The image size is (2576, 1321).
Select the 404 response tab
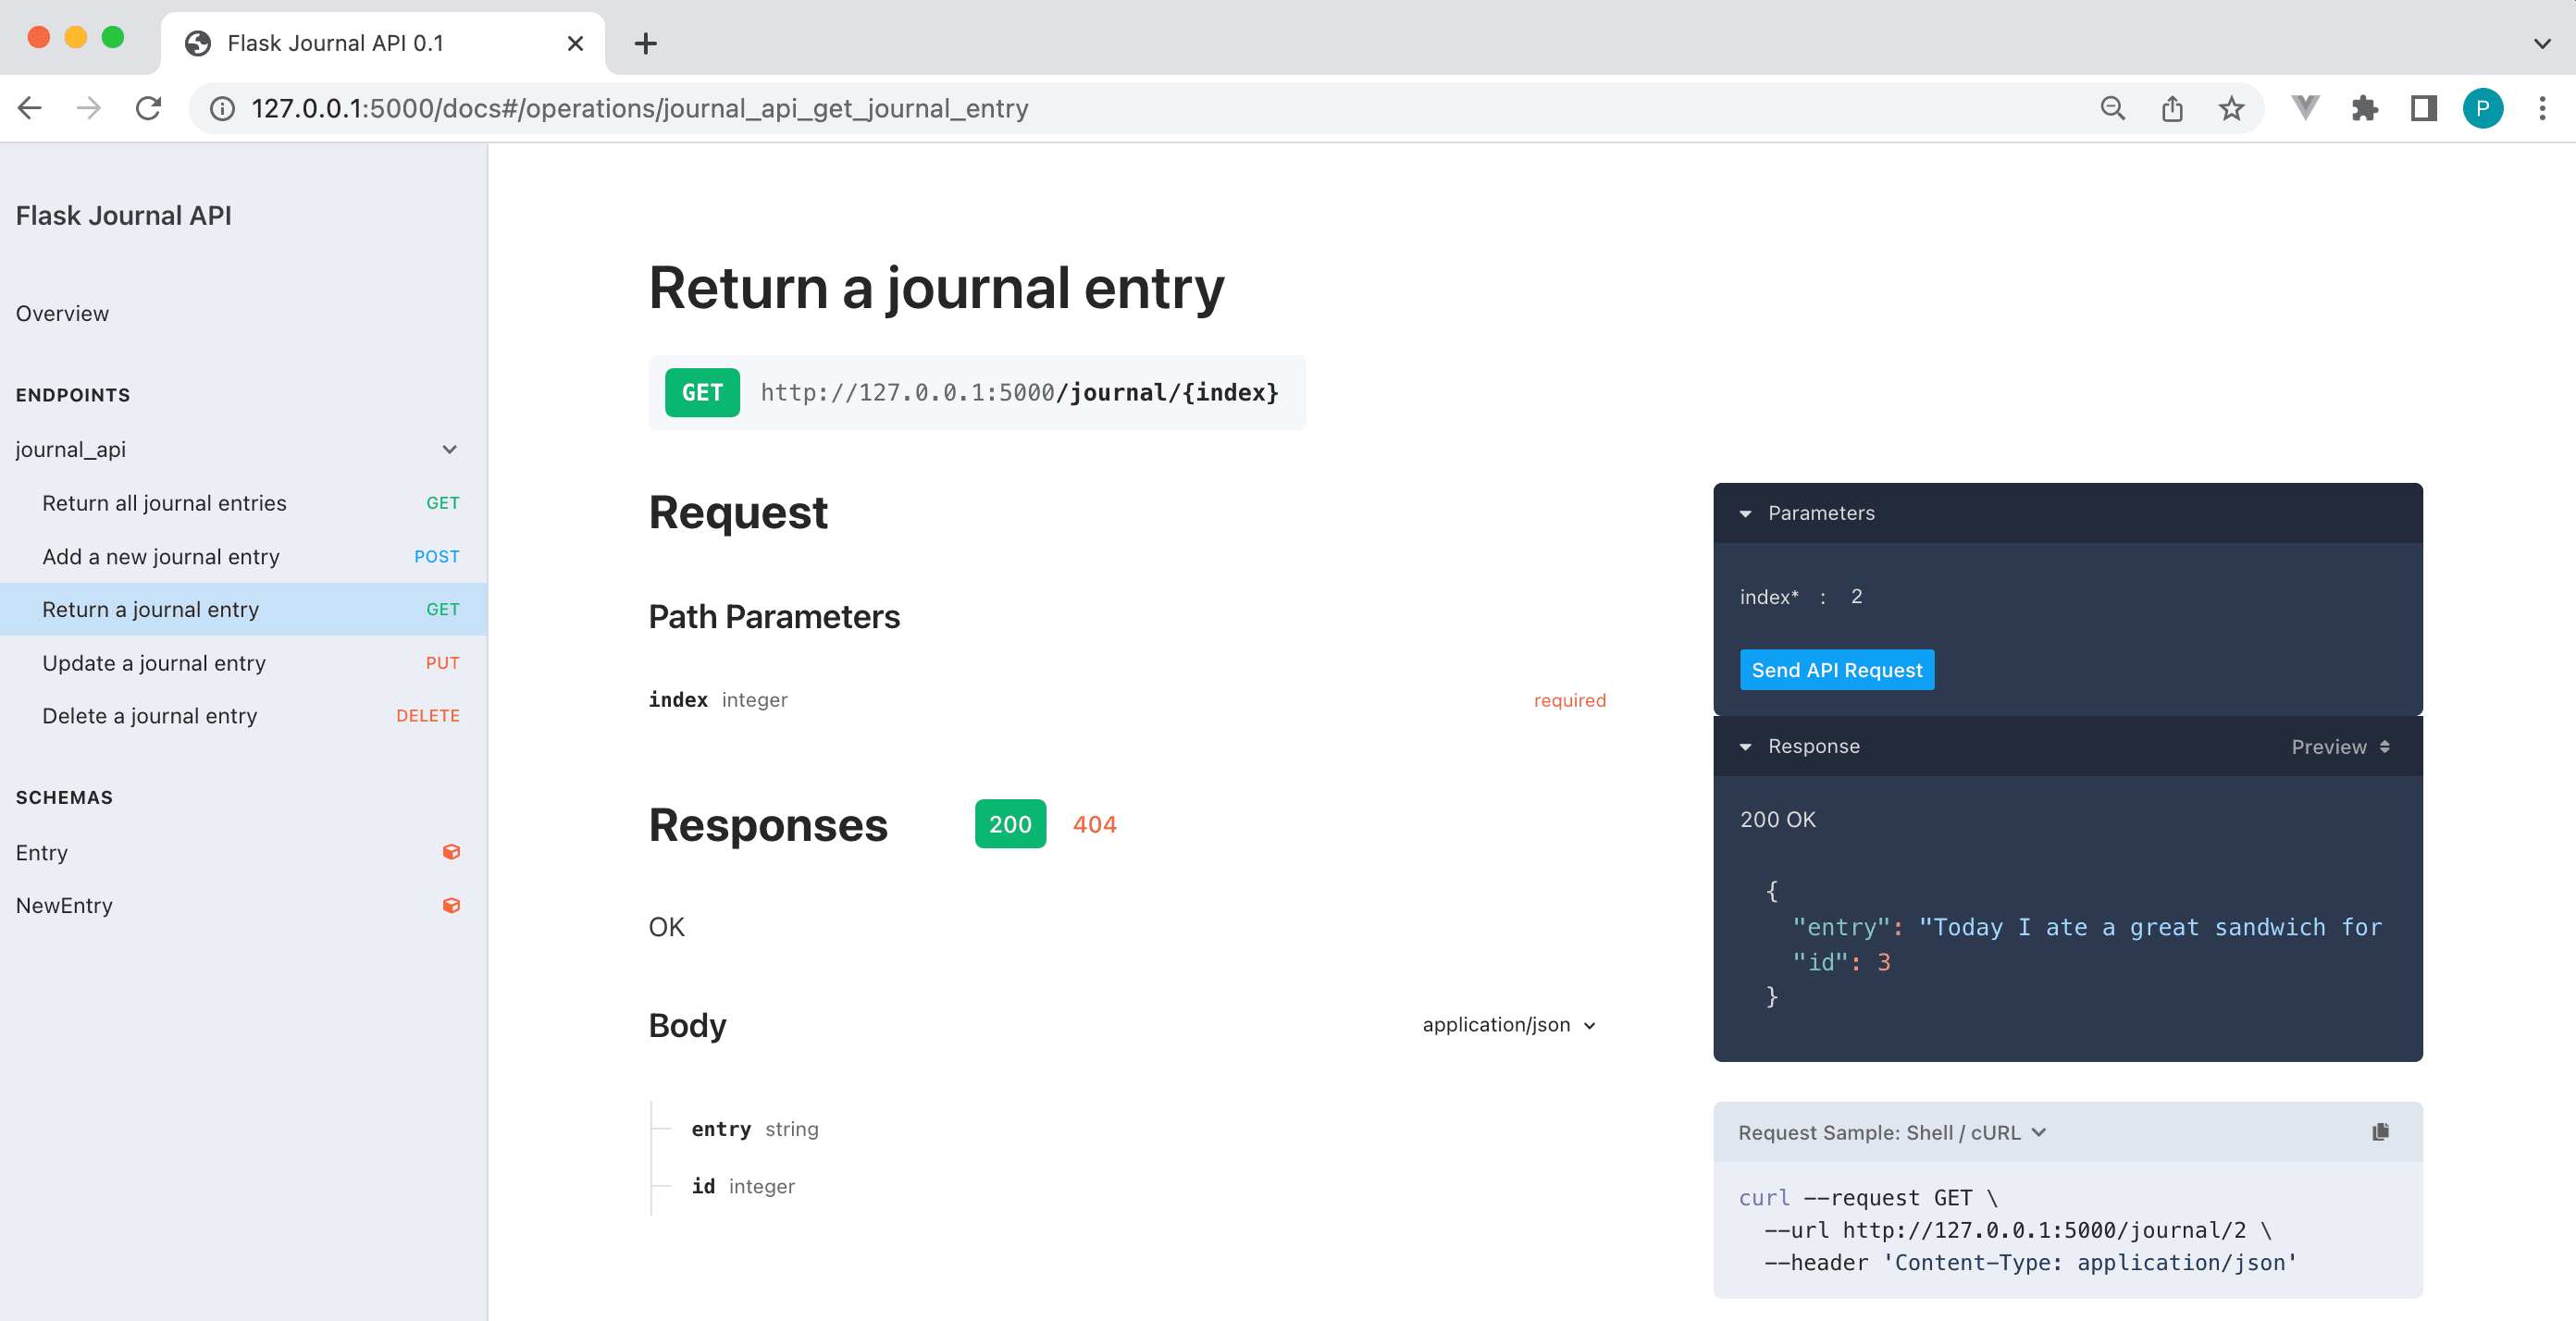1094,824
